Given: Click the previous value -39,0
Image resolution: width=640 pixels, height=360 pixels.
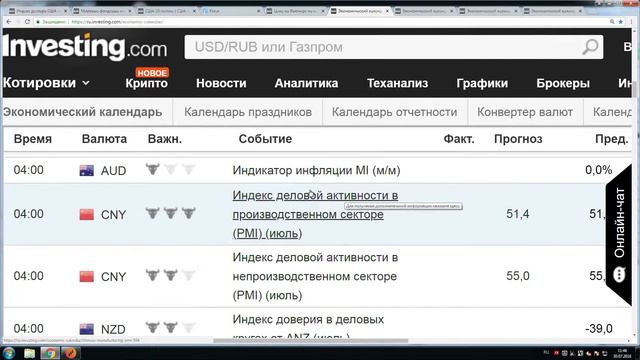Looking at the screenshot, I should coord(598,328).
